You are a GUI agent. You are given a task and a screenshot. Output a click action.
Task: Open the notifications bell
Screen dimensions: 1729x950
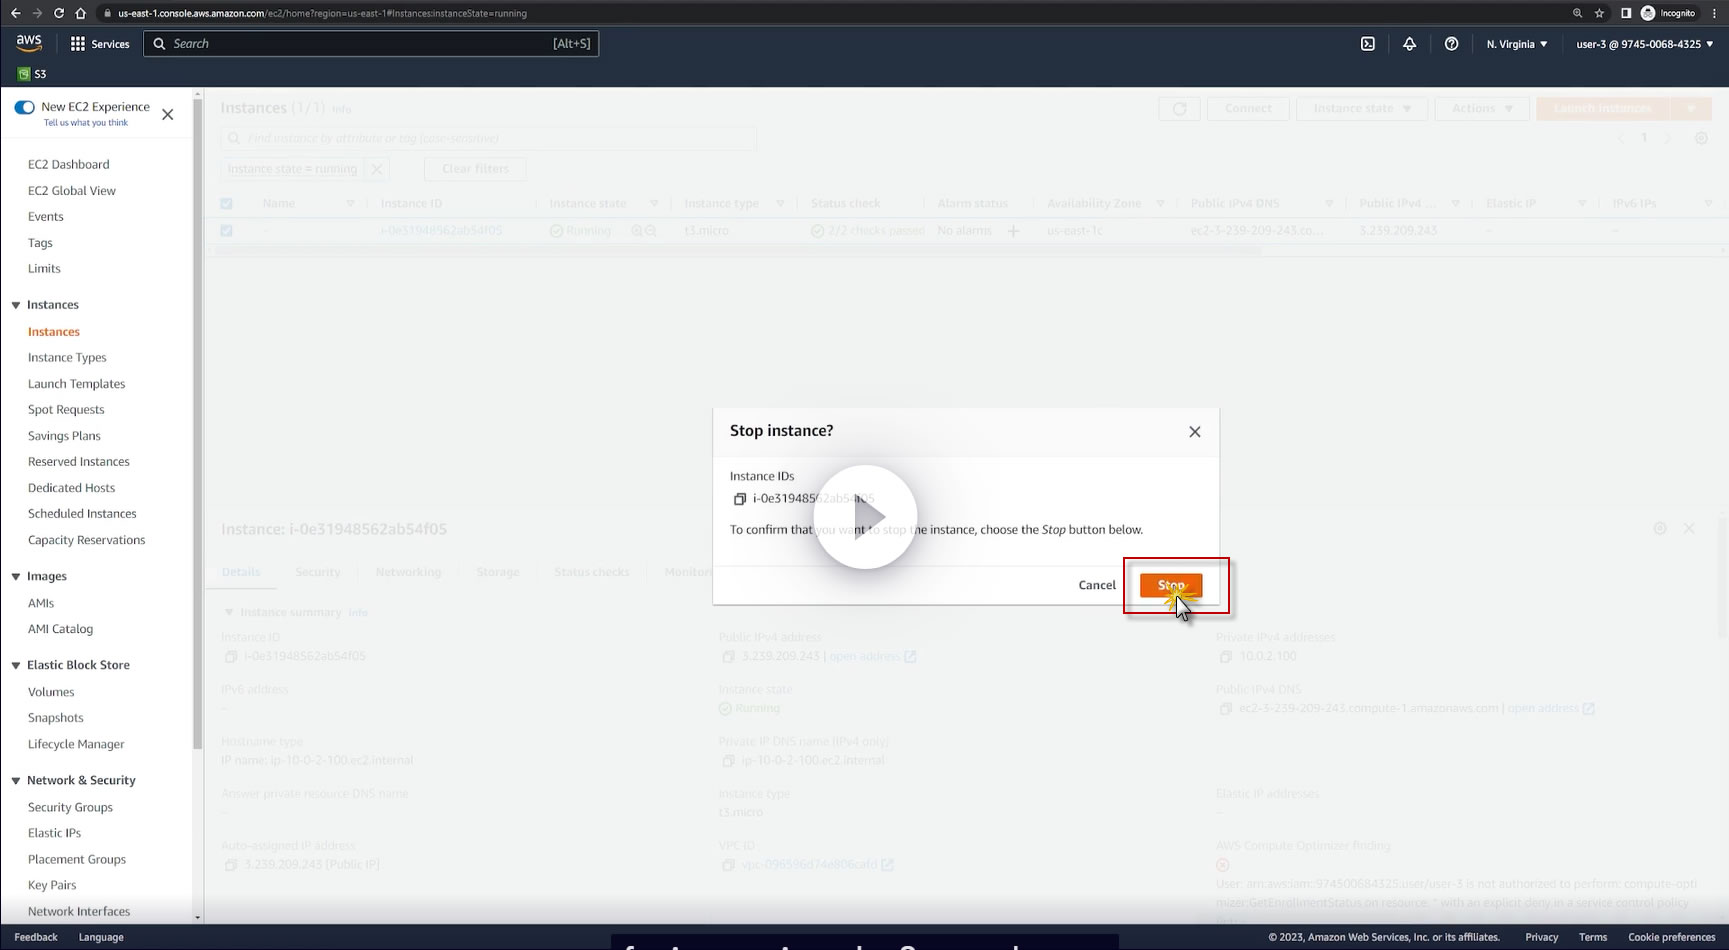tap(1409, 44)
